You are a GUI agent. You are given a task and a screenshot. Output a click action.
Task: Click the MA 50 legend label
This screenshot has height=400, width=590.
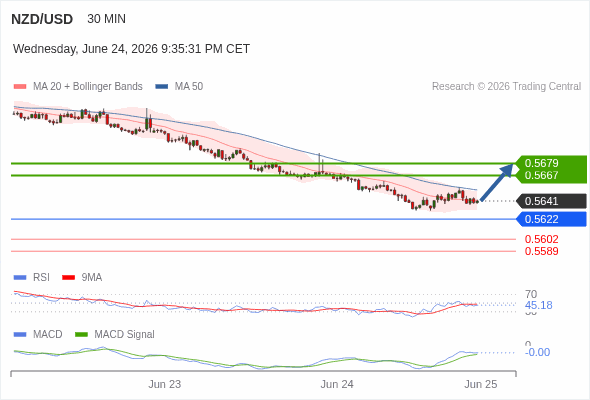point(189,87)
